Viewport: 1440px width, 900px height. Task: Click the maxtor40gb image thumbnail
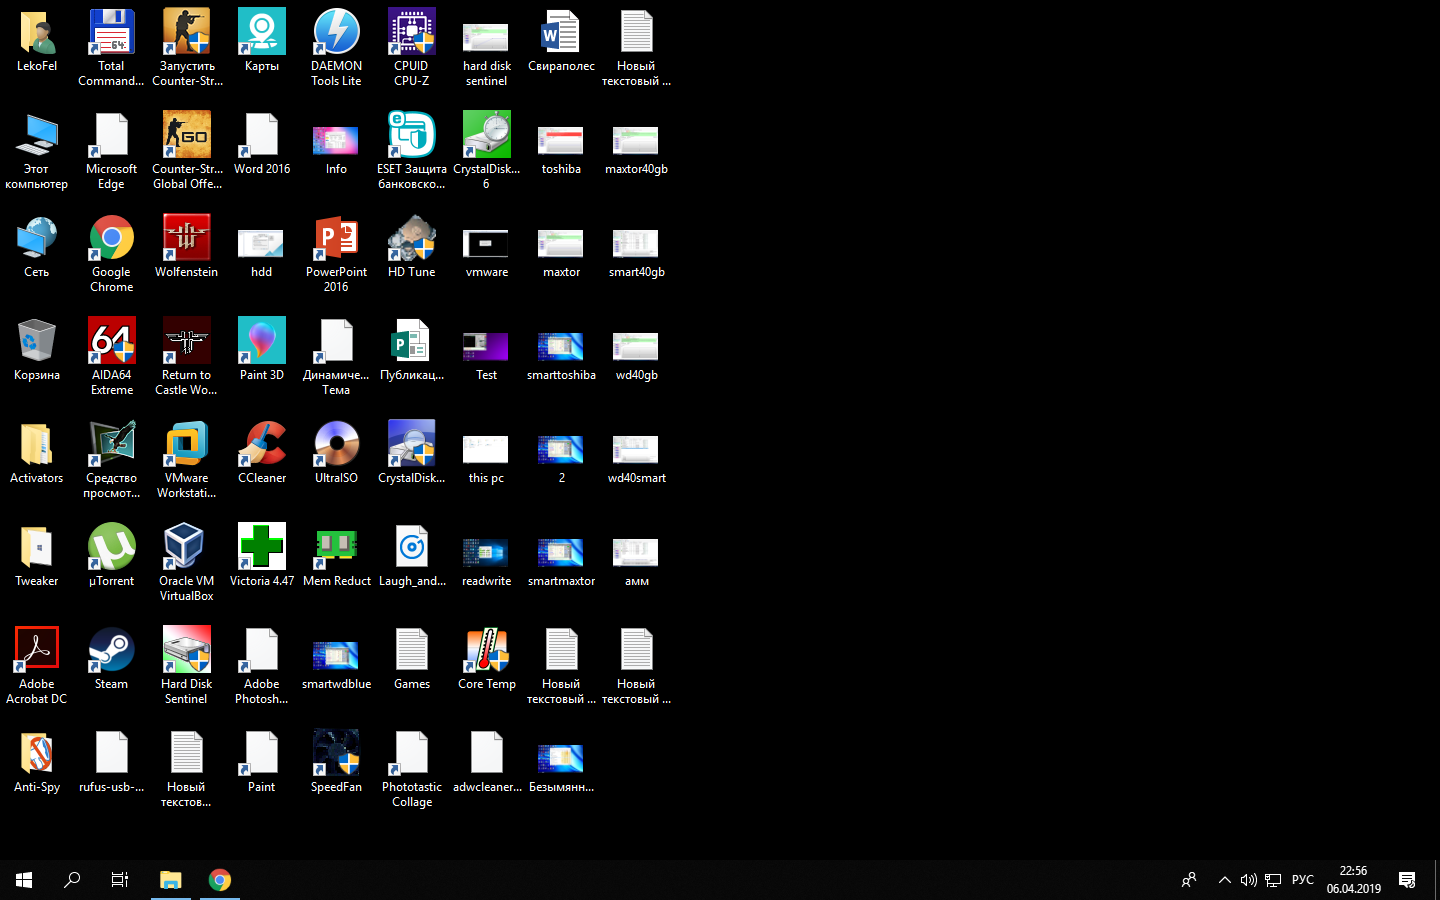(x=636, y=140)
